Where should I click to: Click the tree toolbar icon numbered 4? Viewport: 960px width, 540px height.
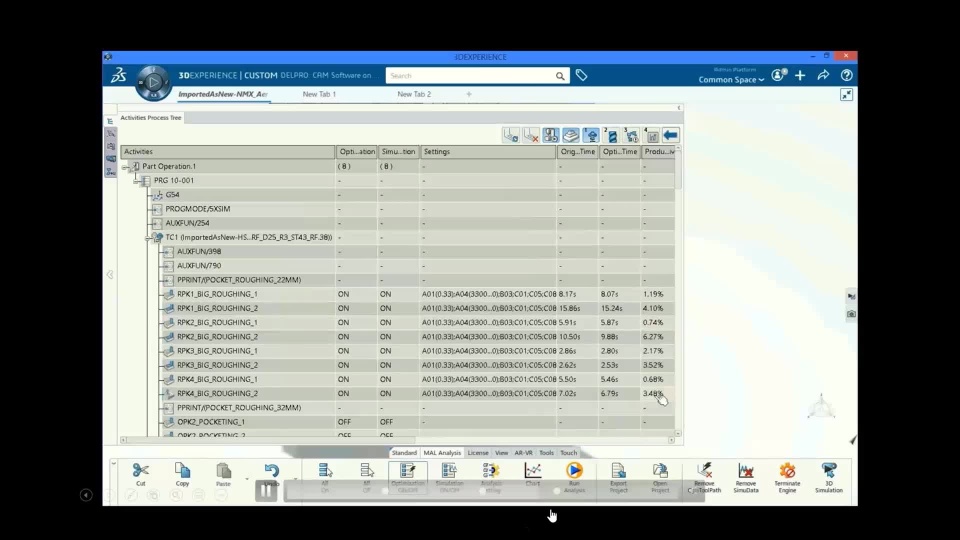tap(651, 135)
